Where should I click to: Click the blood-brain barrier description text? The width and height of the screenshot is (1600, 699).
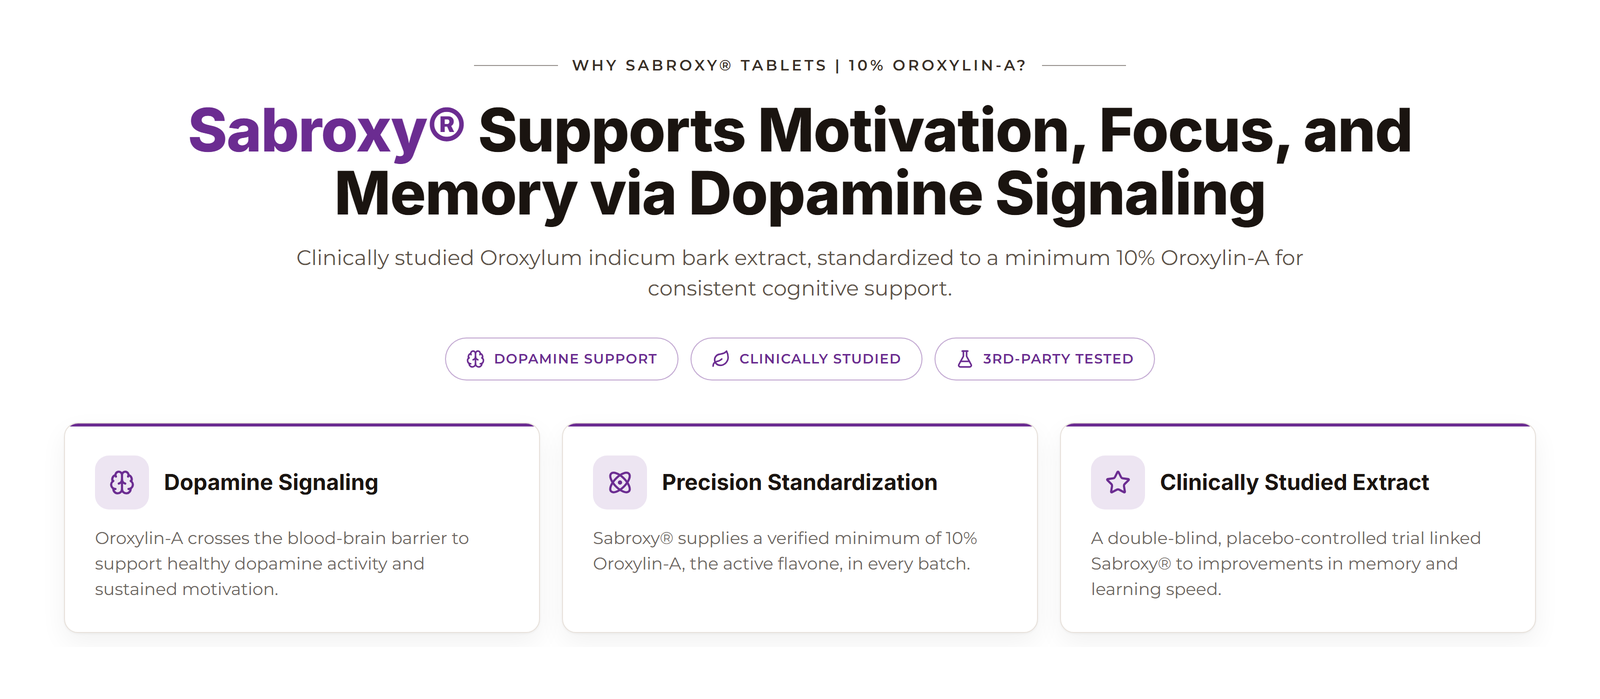tap(282, 564)
